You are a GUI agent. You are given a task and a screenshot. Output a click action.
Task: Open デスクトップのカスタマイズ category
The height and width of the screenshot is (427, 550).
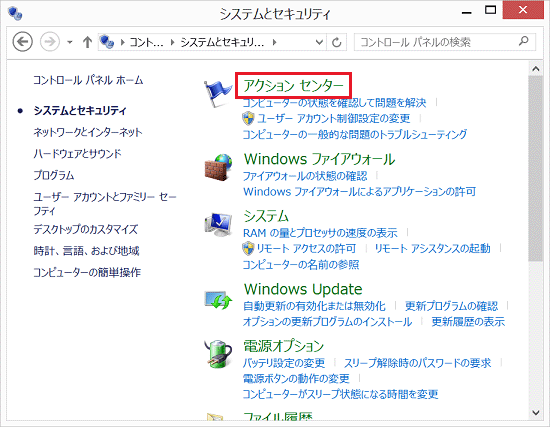(86, 229)
